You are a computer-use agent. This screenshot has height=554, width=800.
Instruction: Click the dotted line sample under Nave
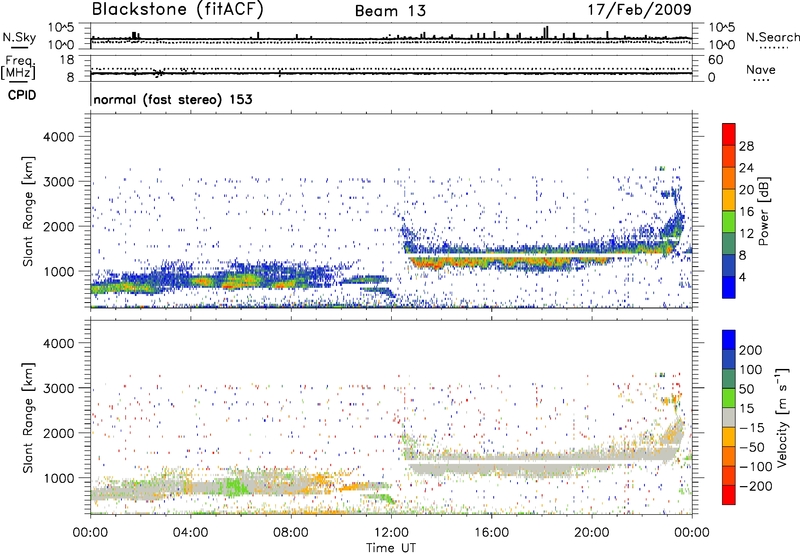click(x=762, y=81)
